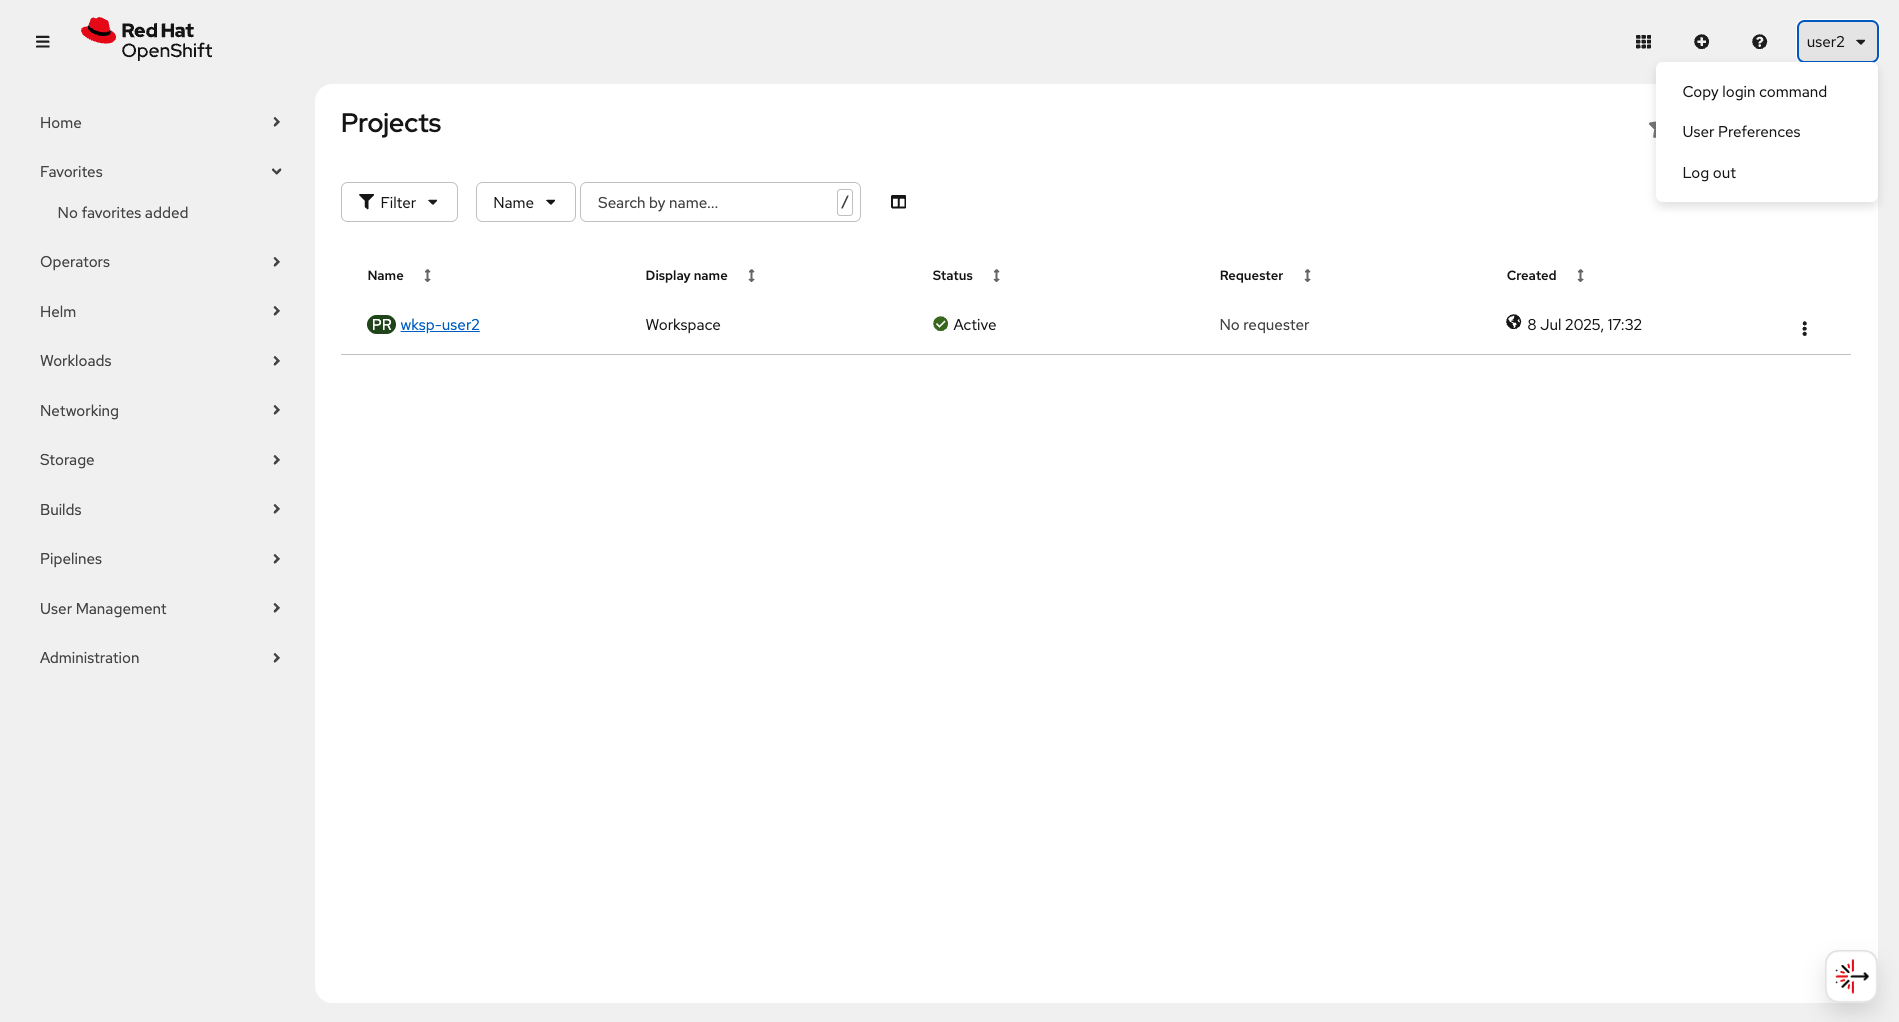Click the import YAML plus icon
Viewport: 1899px width, 1022px height.
pyautogui.click(x=1701, y=41)
